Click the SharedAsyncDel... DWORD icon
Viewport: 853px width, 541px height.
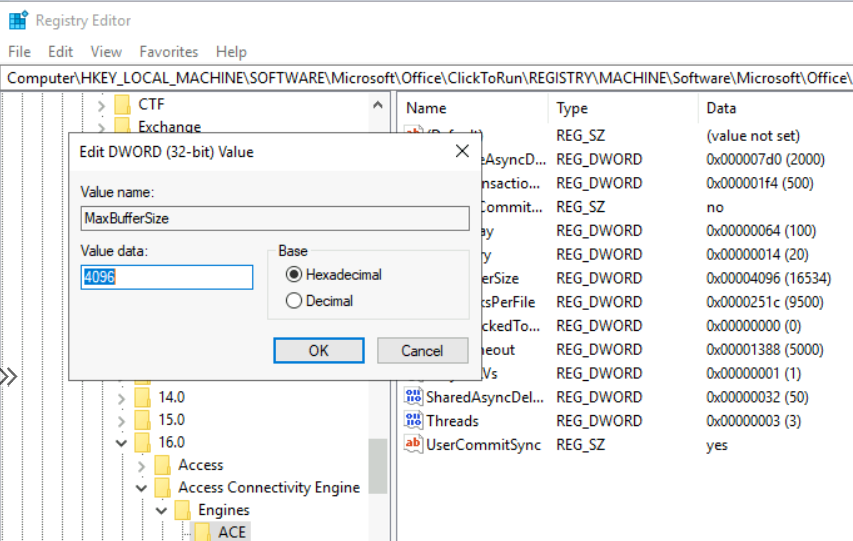413,397
